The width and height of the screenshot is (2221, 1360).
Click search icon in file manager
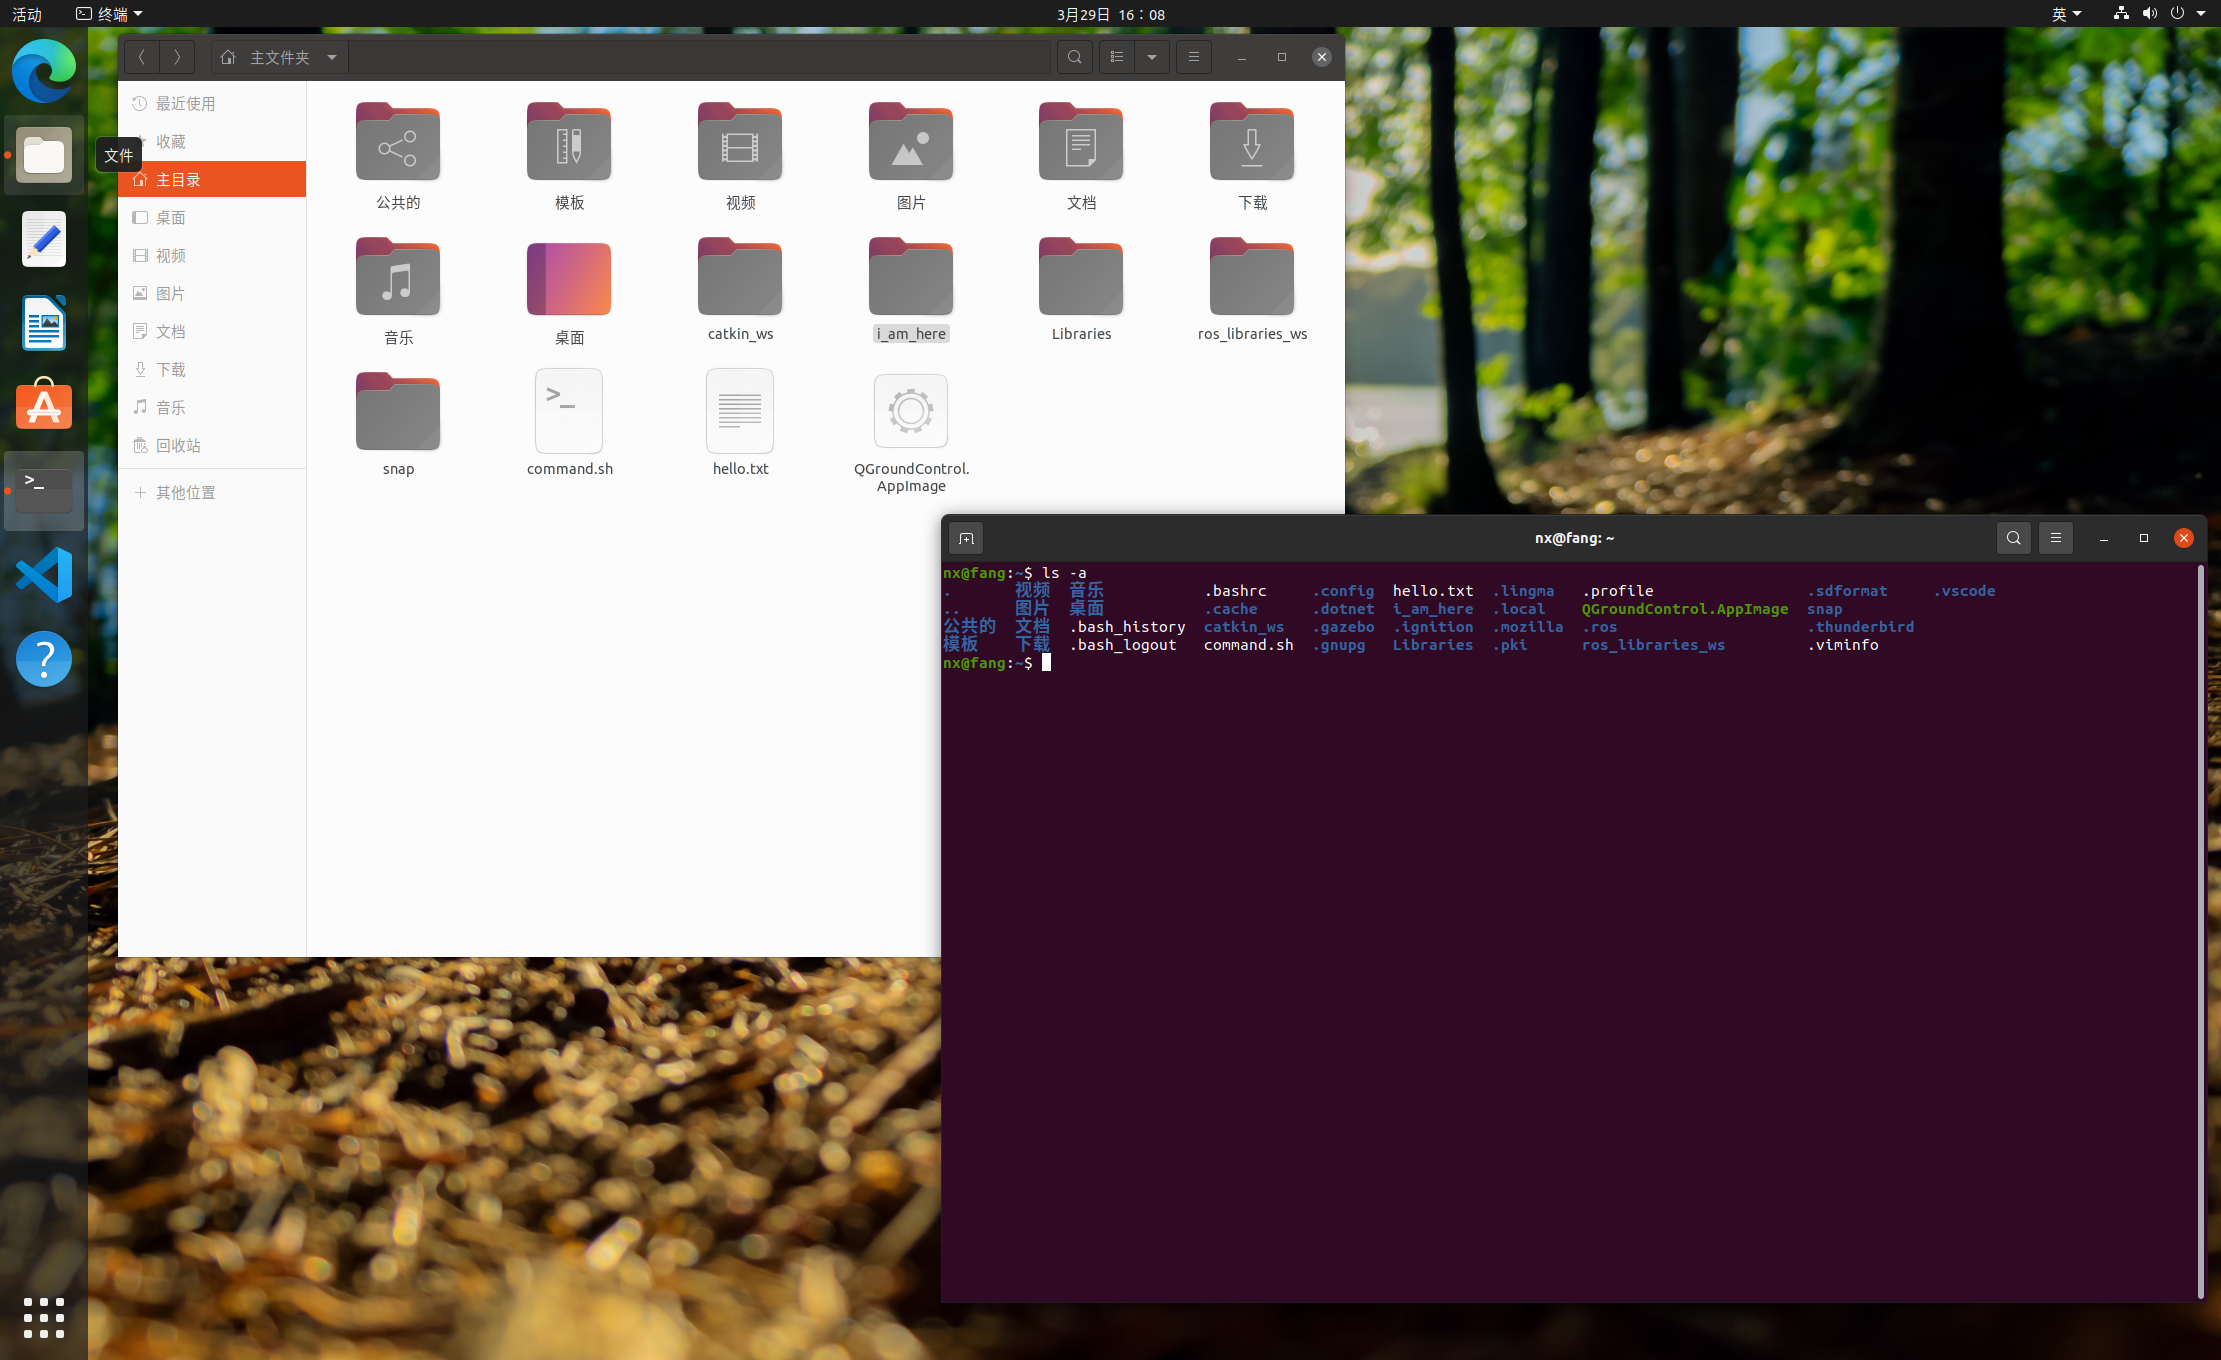pyautogui.click(x=1075, y=57)
